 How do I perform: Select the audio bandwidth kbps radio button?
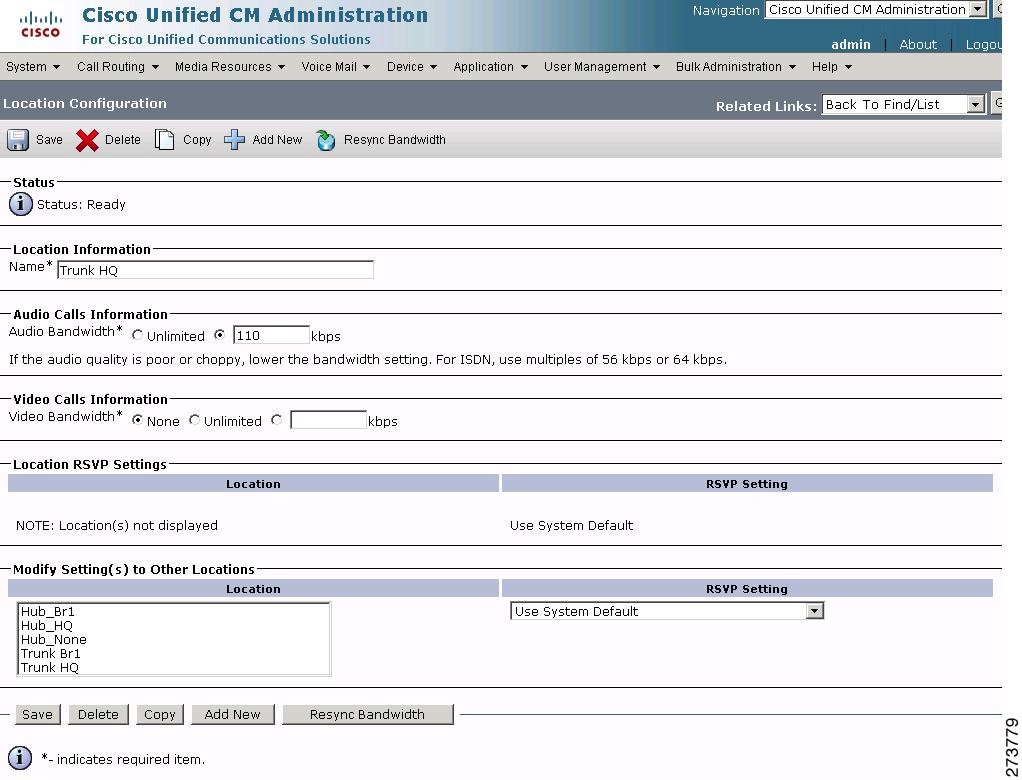(220, 335)
